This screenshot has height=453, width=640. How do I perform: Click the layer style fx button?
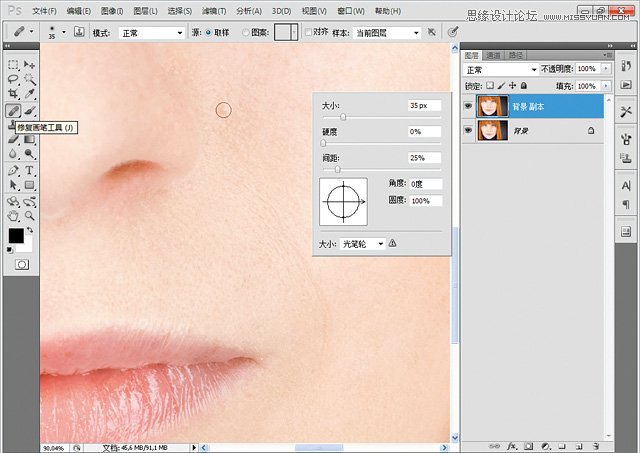512,446
